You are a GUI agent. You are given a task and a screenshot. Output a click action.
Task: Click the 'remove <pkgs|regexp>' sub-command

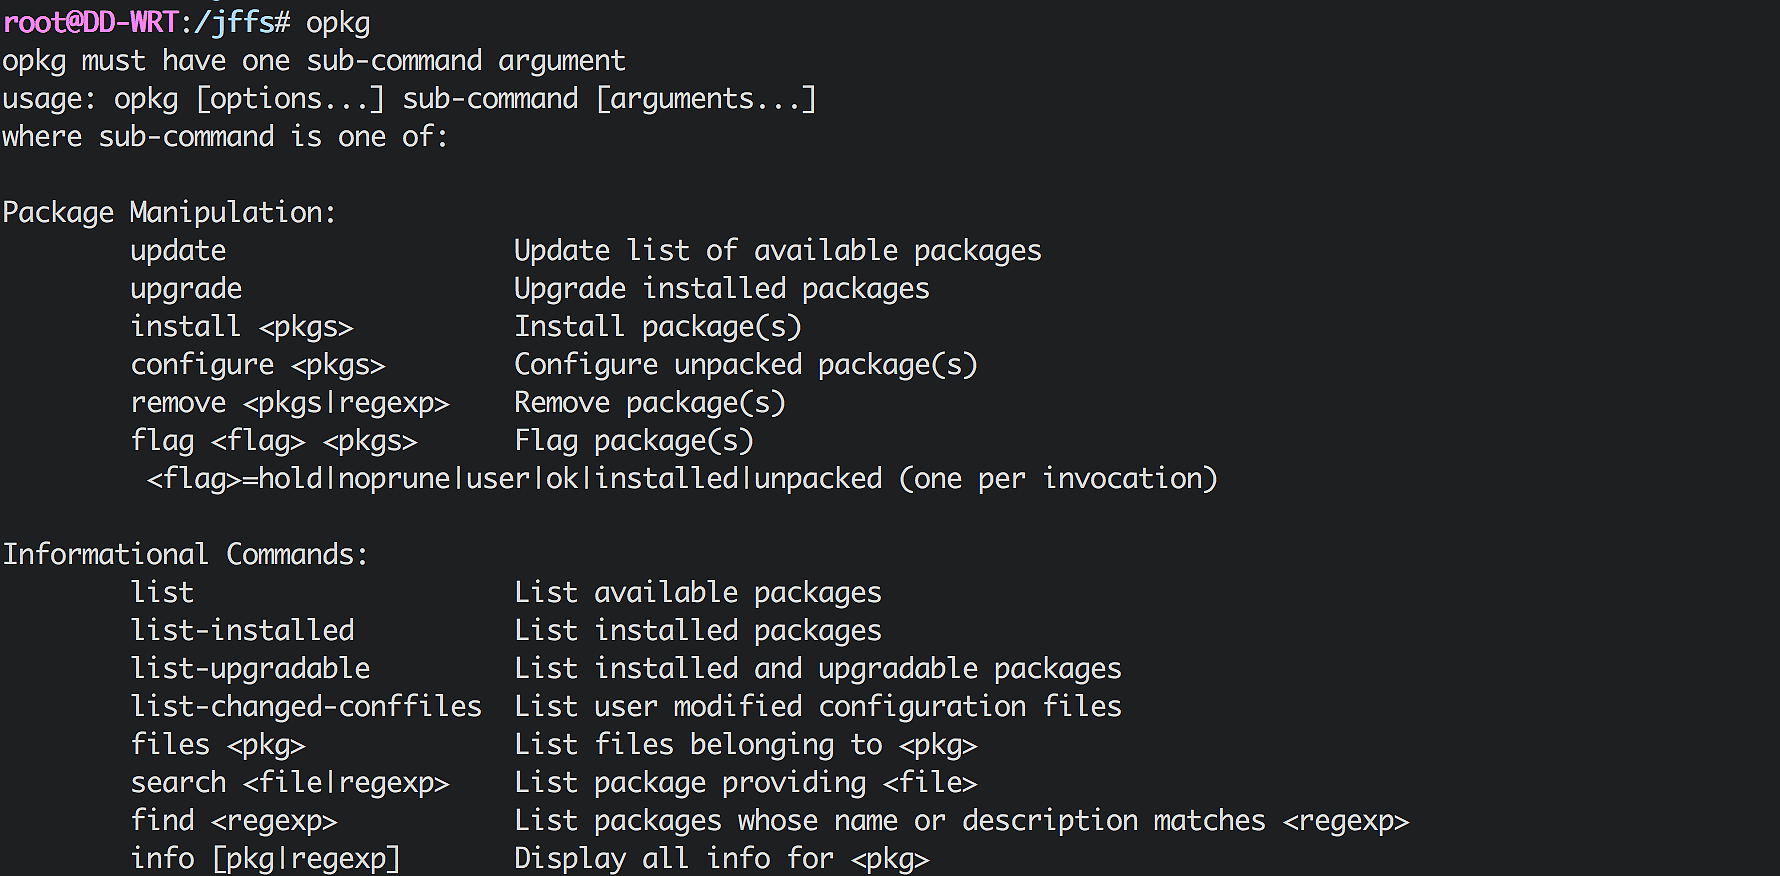tap(290, 403)
